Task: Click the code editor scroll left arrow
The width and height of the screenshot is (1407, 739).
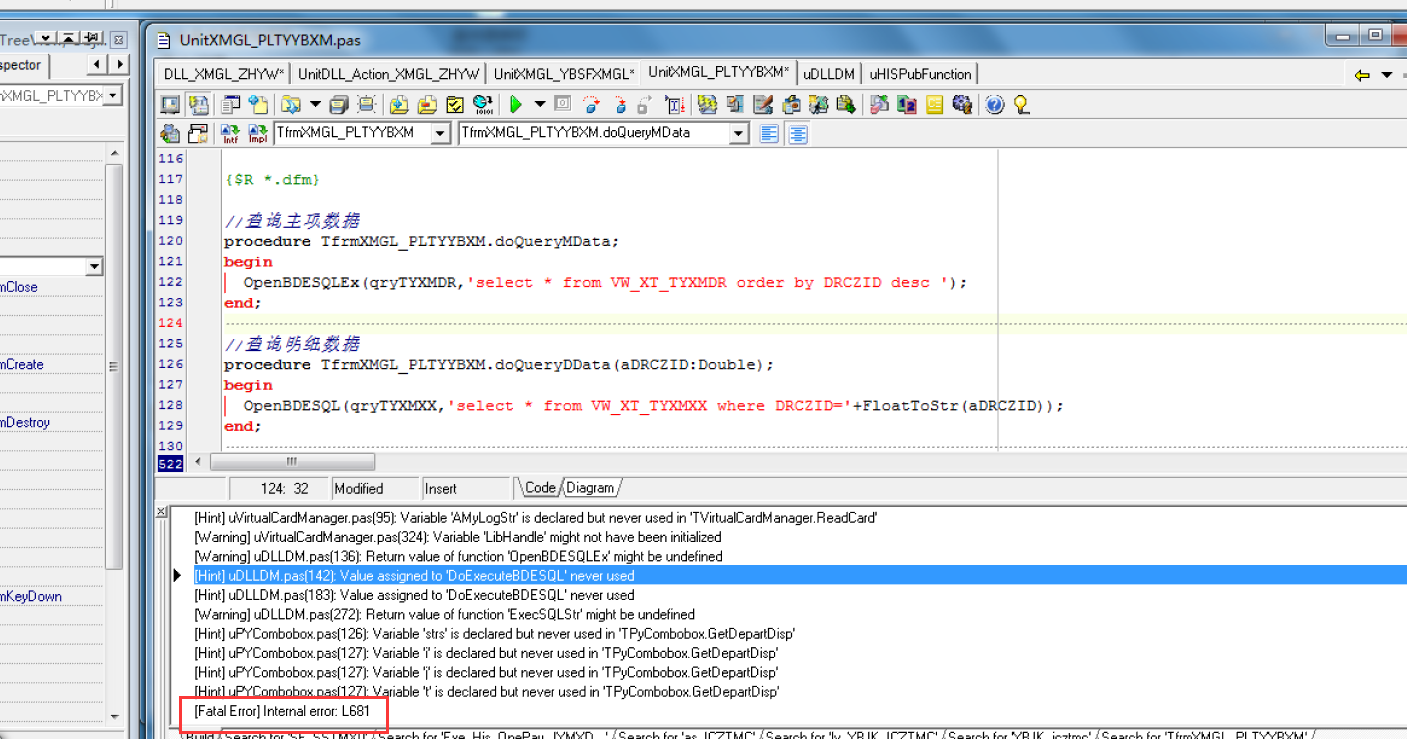Action: point(197,462)
